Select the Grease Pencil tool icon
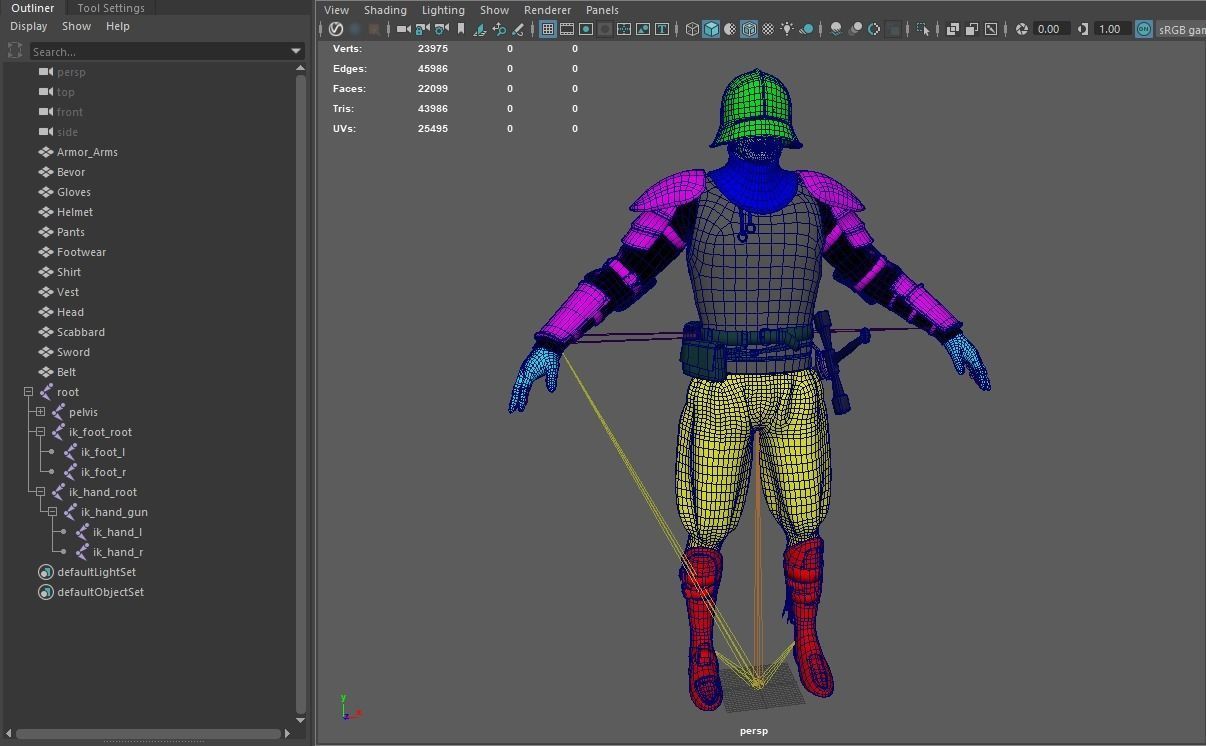 point(517,29)
